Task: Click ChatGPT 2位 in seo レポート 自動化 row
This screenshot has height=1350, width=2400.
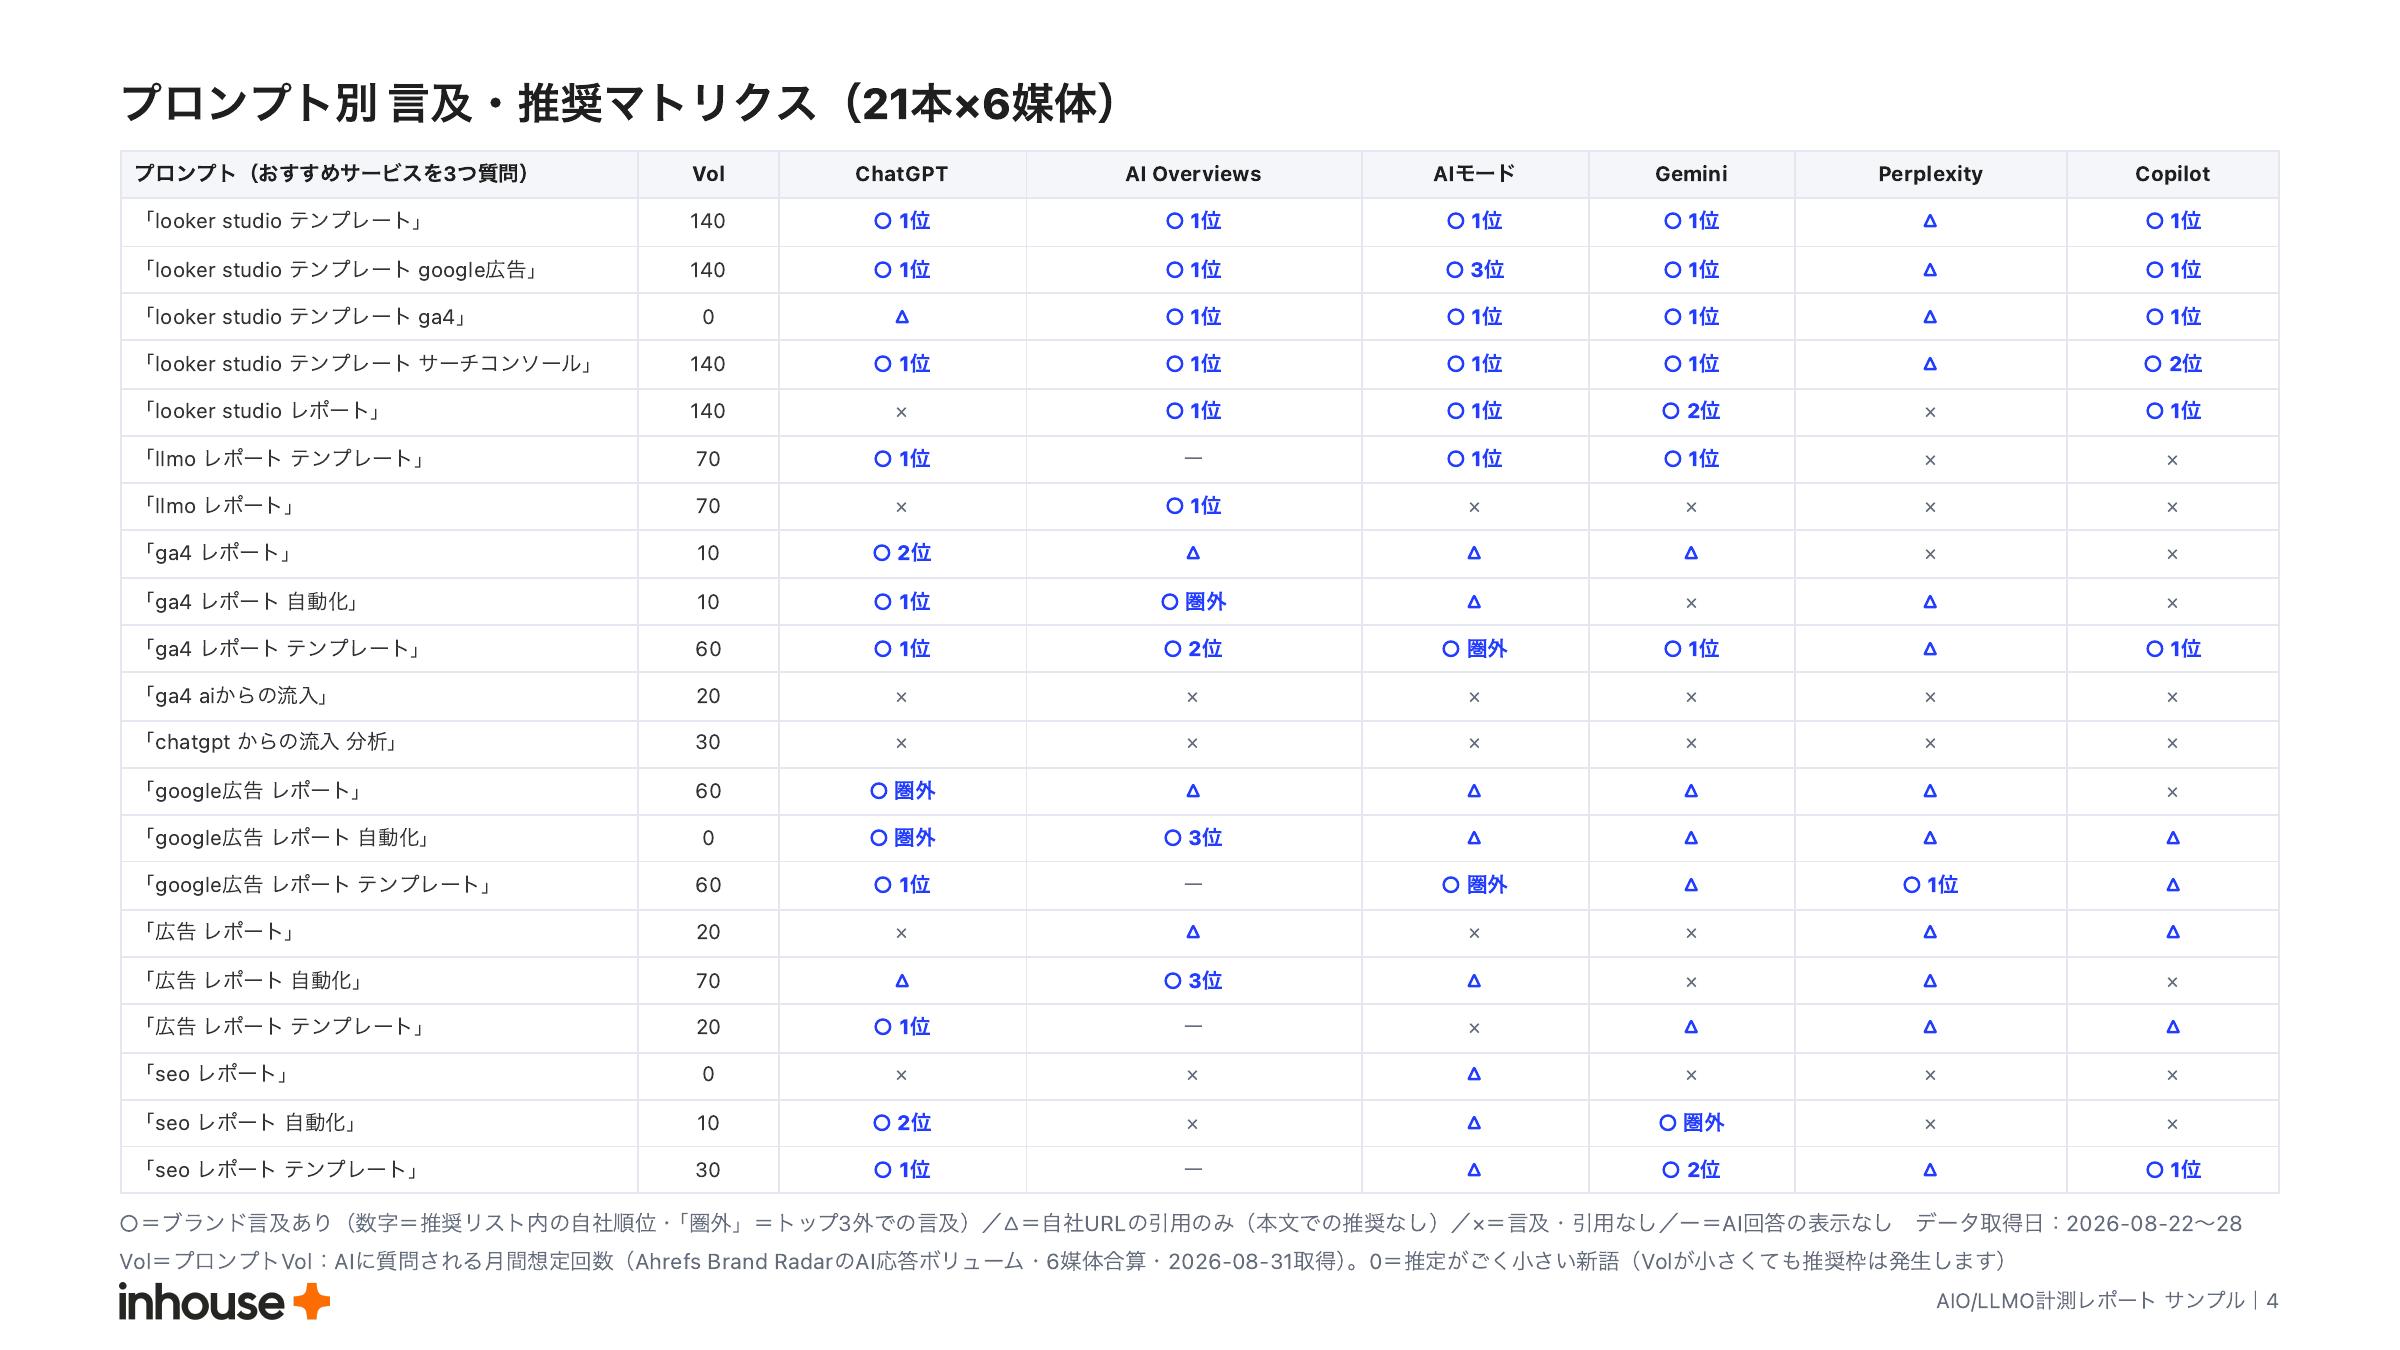Action: (x=901, y=1123)
